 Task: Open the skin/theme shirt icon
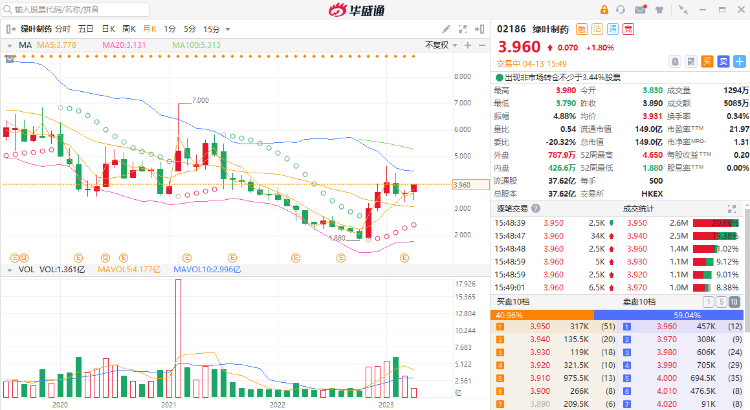point(660,10)
